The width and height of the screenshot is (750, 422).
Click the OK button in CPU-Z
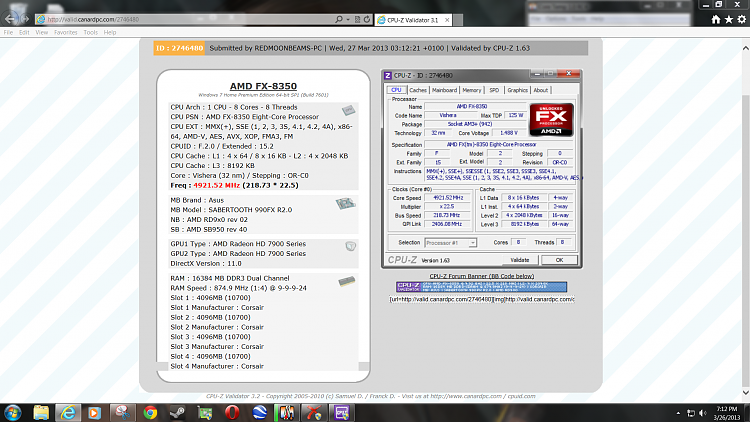559,260
